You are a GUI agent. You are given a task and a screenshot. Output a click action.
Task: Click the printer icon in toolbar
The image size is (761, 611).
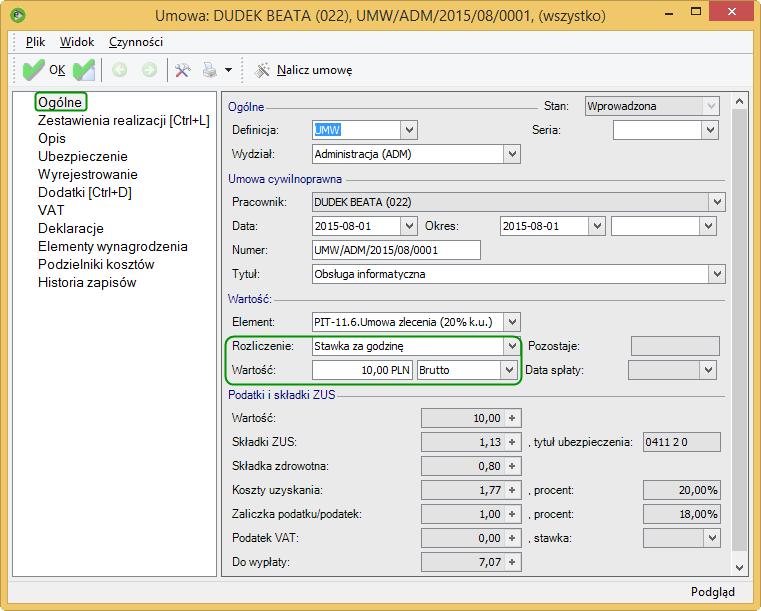tap(210, 70)
